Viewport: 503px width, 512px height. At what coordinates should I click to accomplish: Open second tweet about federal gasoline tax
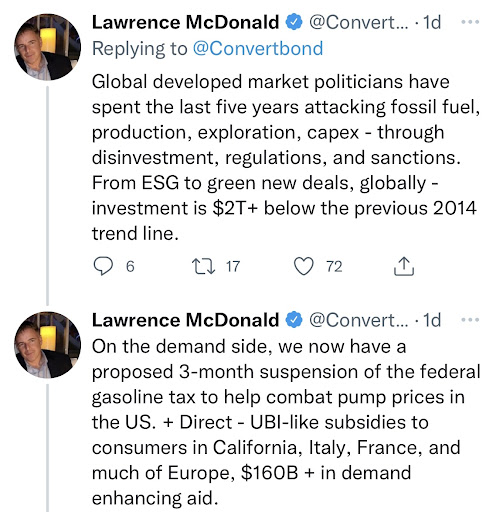[286, 422]
